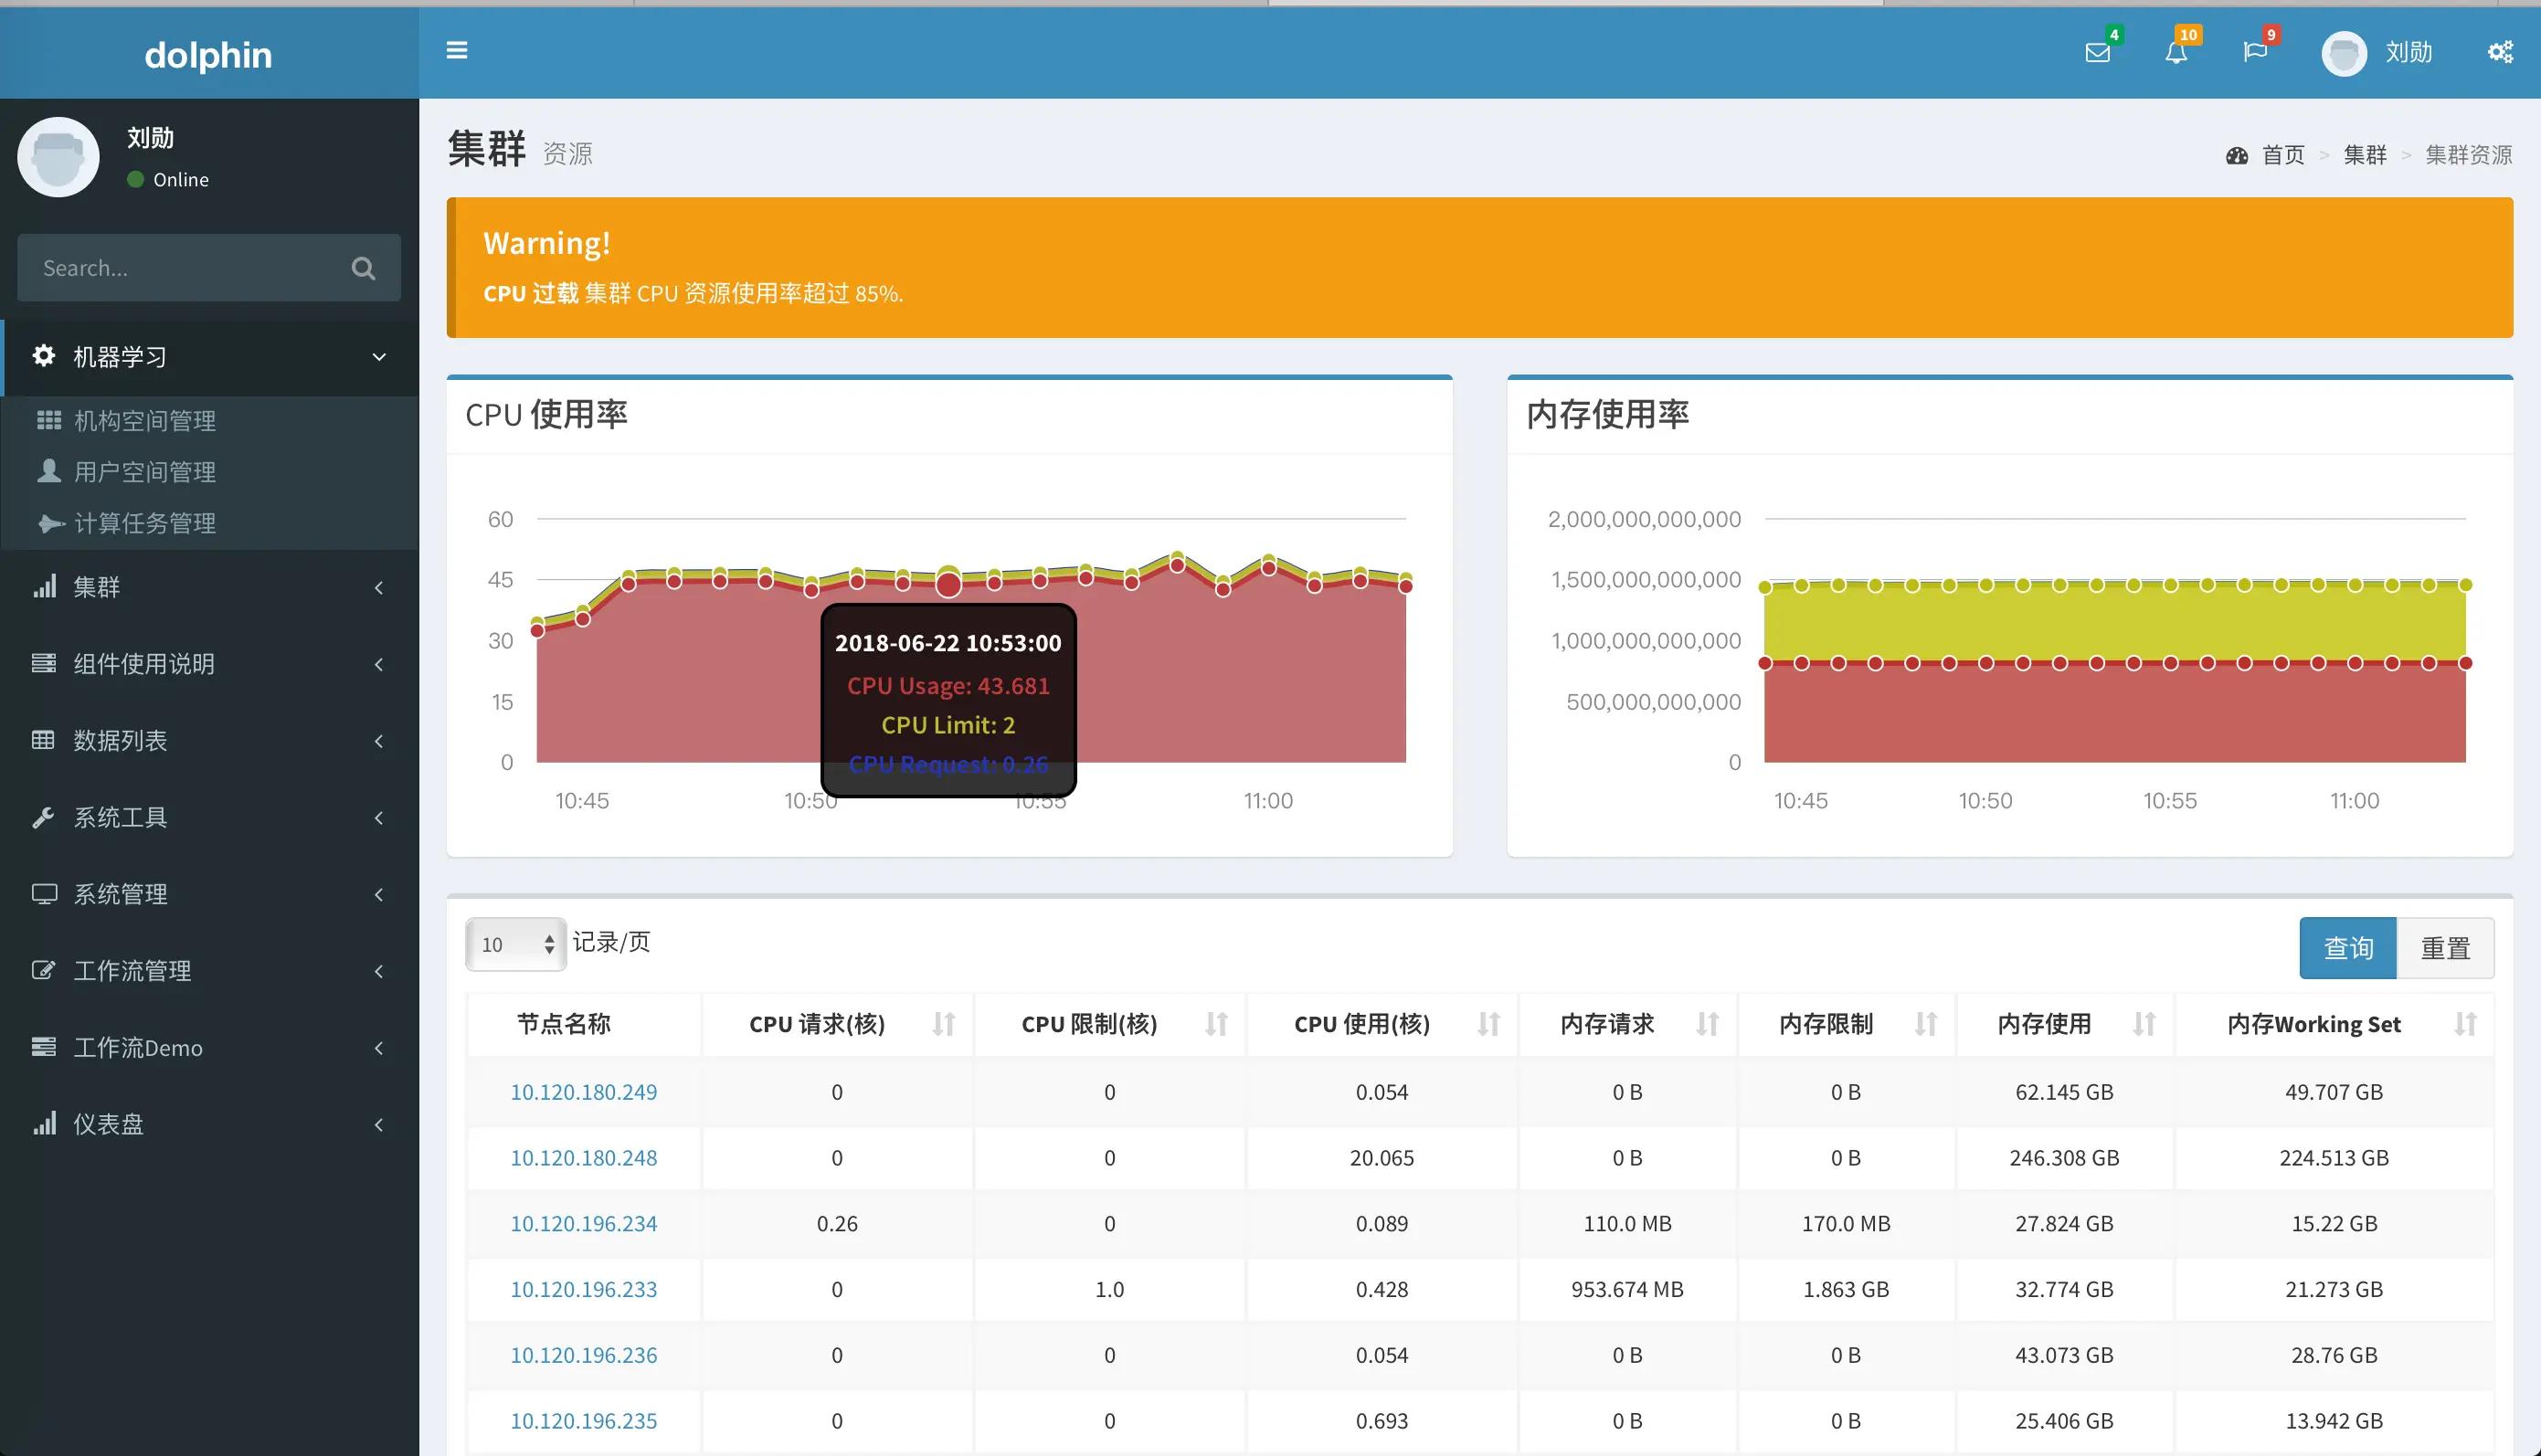Toggle sort on CPU 使用(核) column
Viewport: 2541px width, 1456px height.
[1488, 1023]
